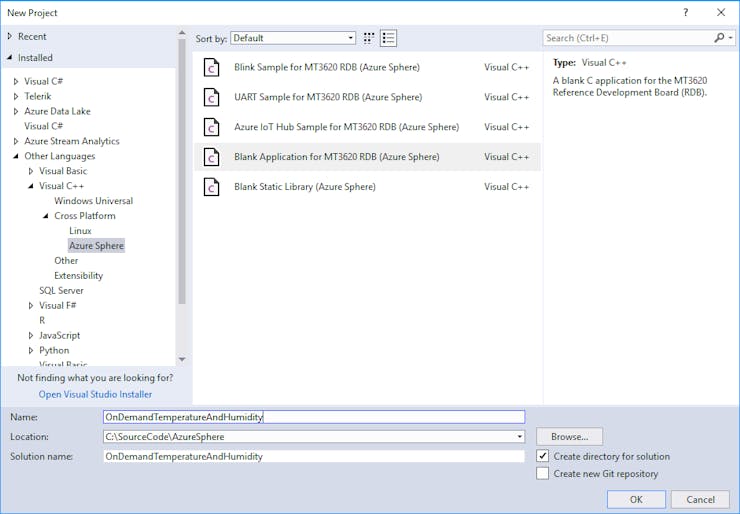Click the tree scrollbar down arrow
The width and height of the screenshot is (740, 514).
pyautogui.click(x=182, y=360)
